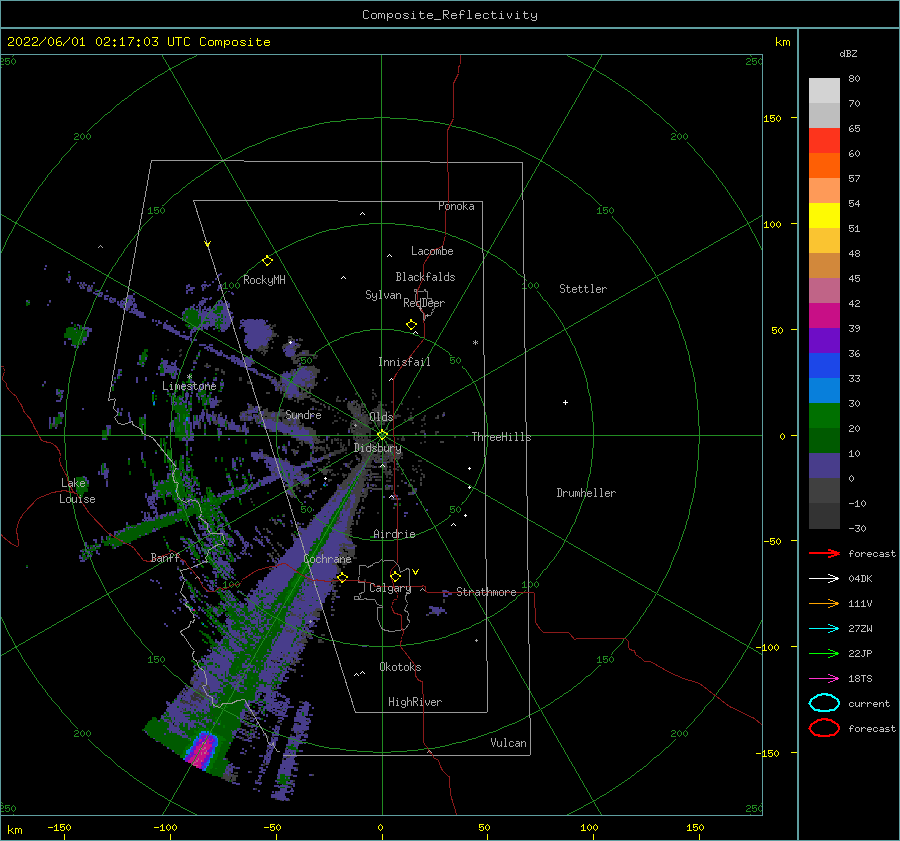Click the asterisk marker east of Innisfail
Image resolution: width=900 pixels, height=841 pixels.
(x=475, y=343)
